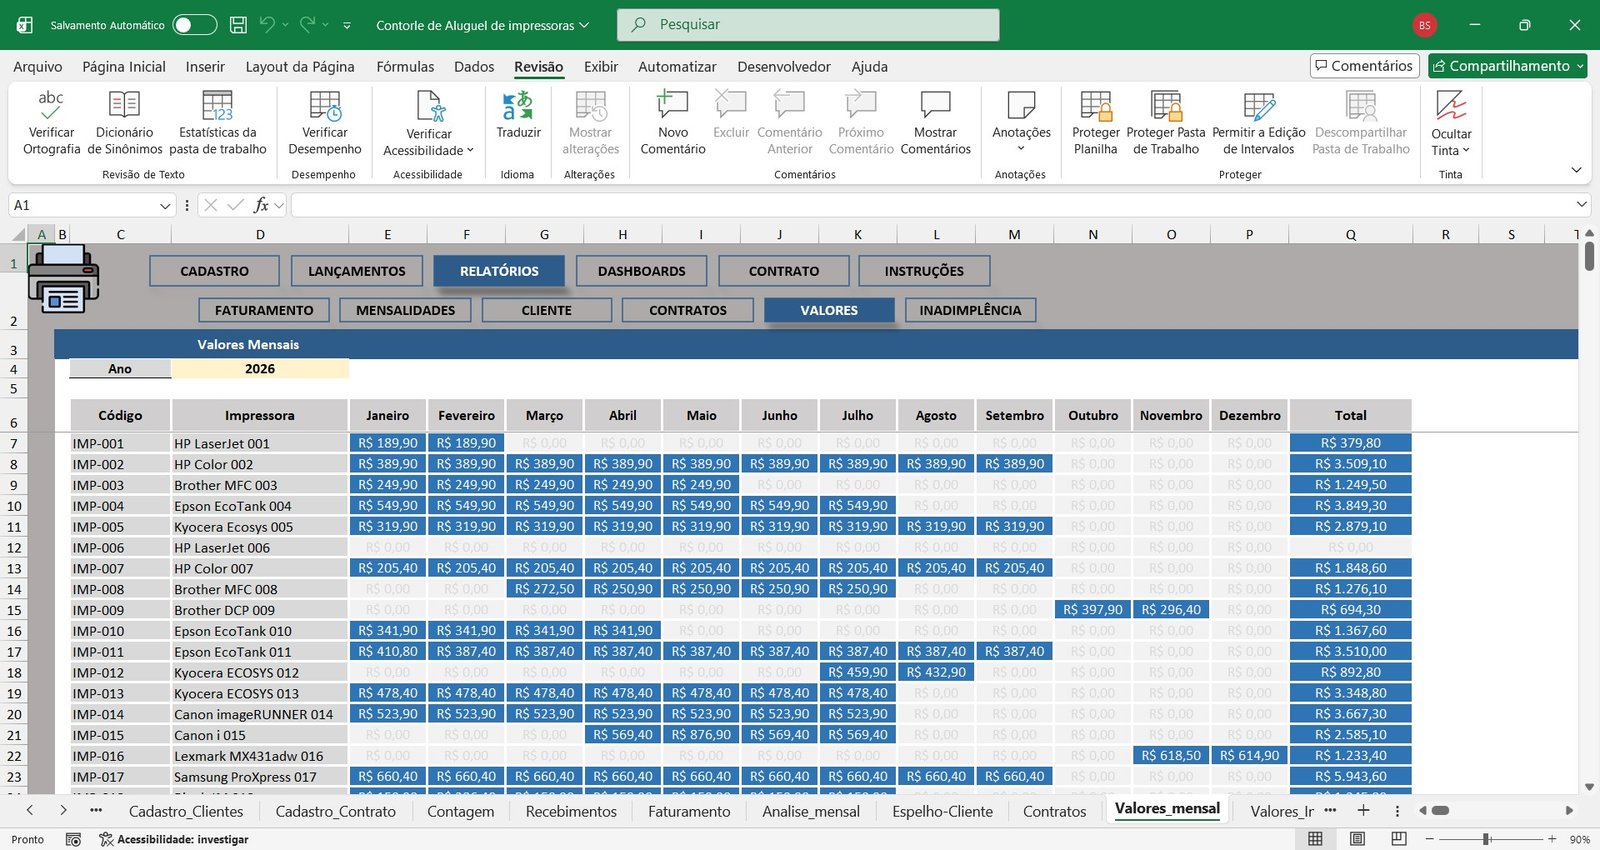The image size is (1600, 850).
Task: Click the zoom slider handle
Action: pos(1487,839)
